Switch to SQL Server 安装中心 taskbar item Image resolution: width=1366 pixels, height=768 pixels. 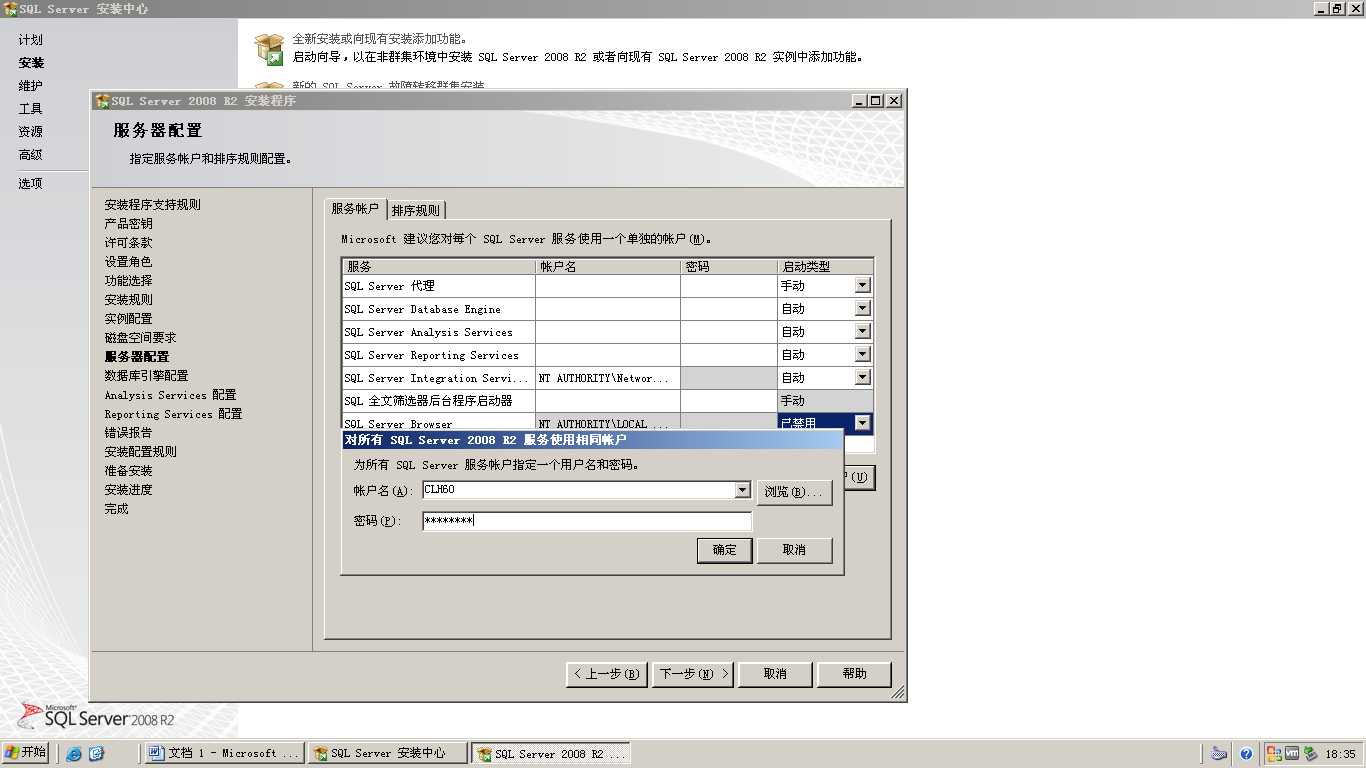[387, 753]
